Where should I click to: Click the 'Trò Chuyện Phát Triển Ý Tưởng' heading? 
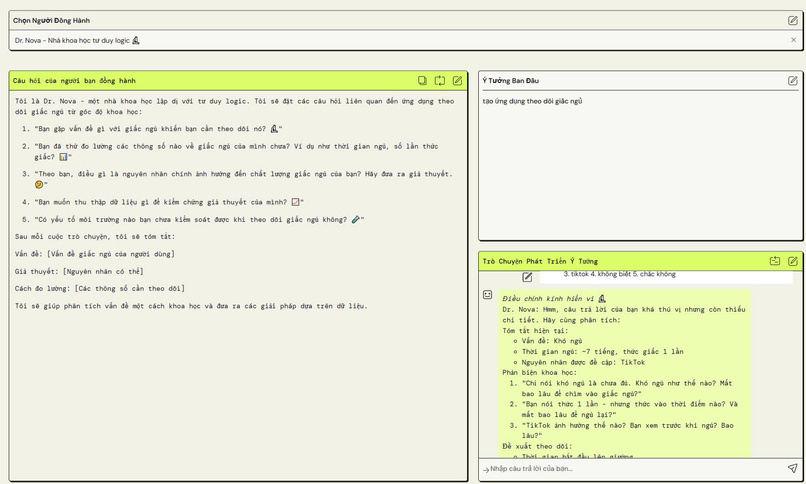point(540,261)
